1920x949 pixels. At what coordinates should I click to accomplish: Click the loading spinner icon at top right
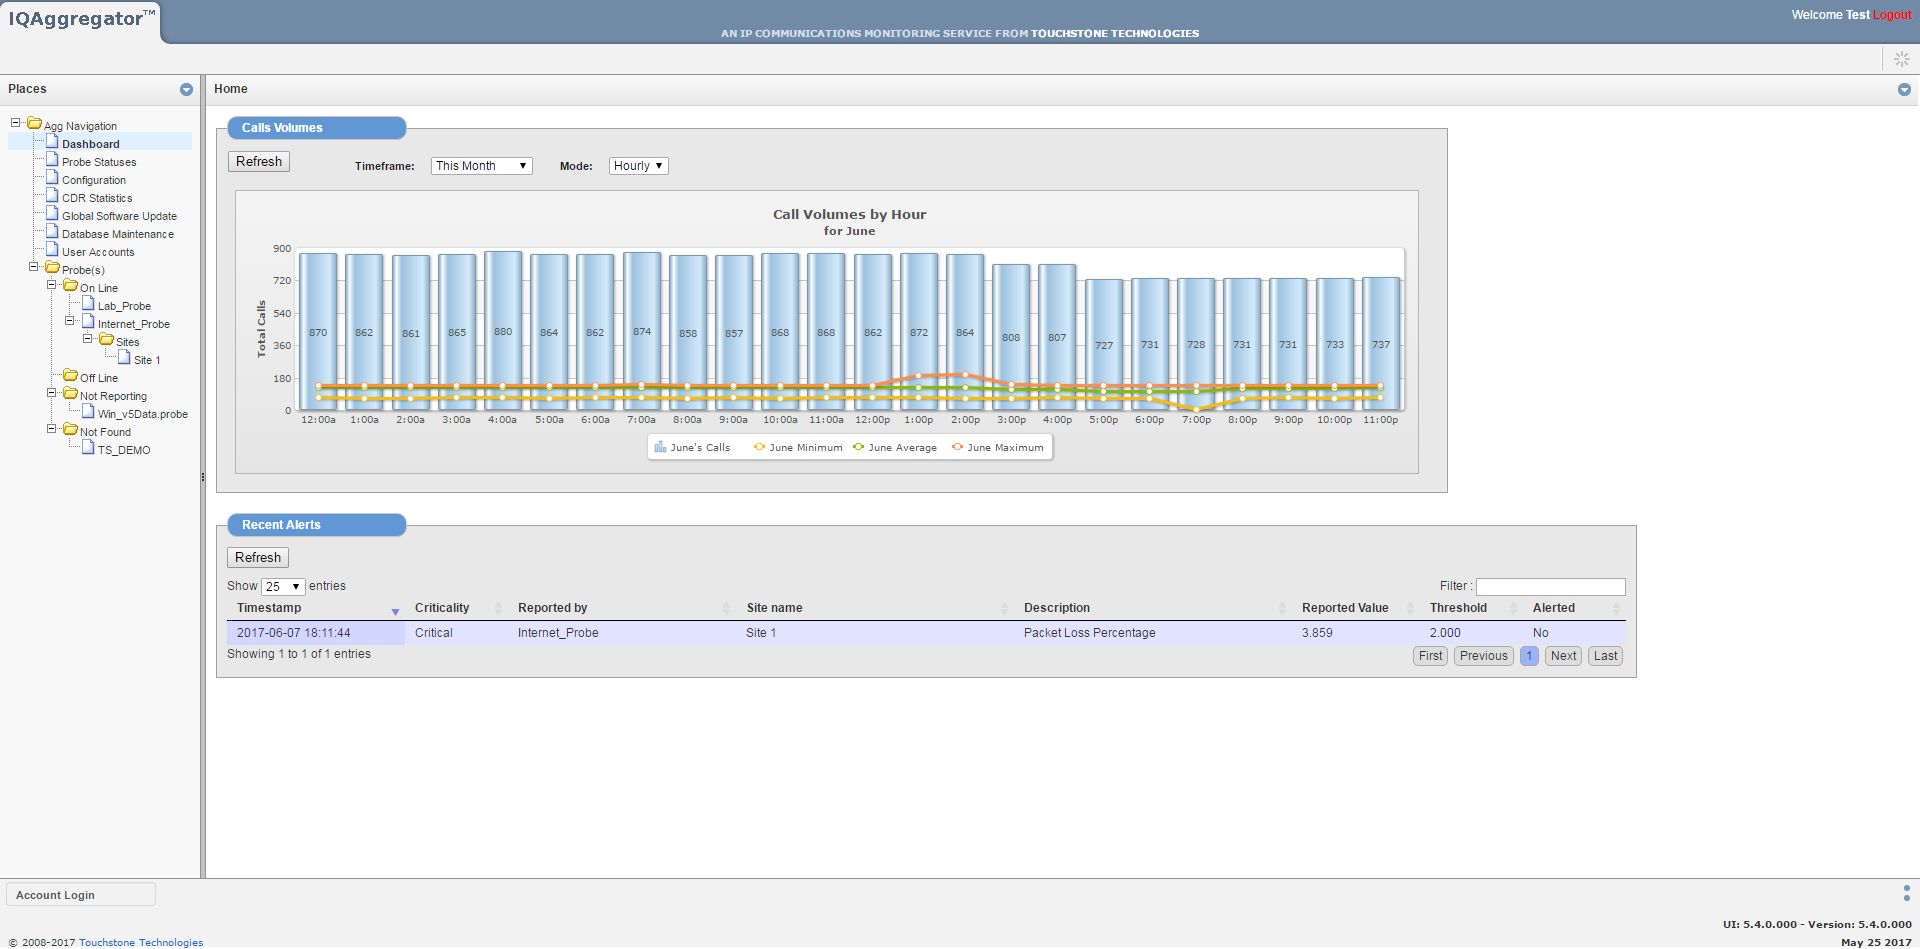(x=1901, y=60)
